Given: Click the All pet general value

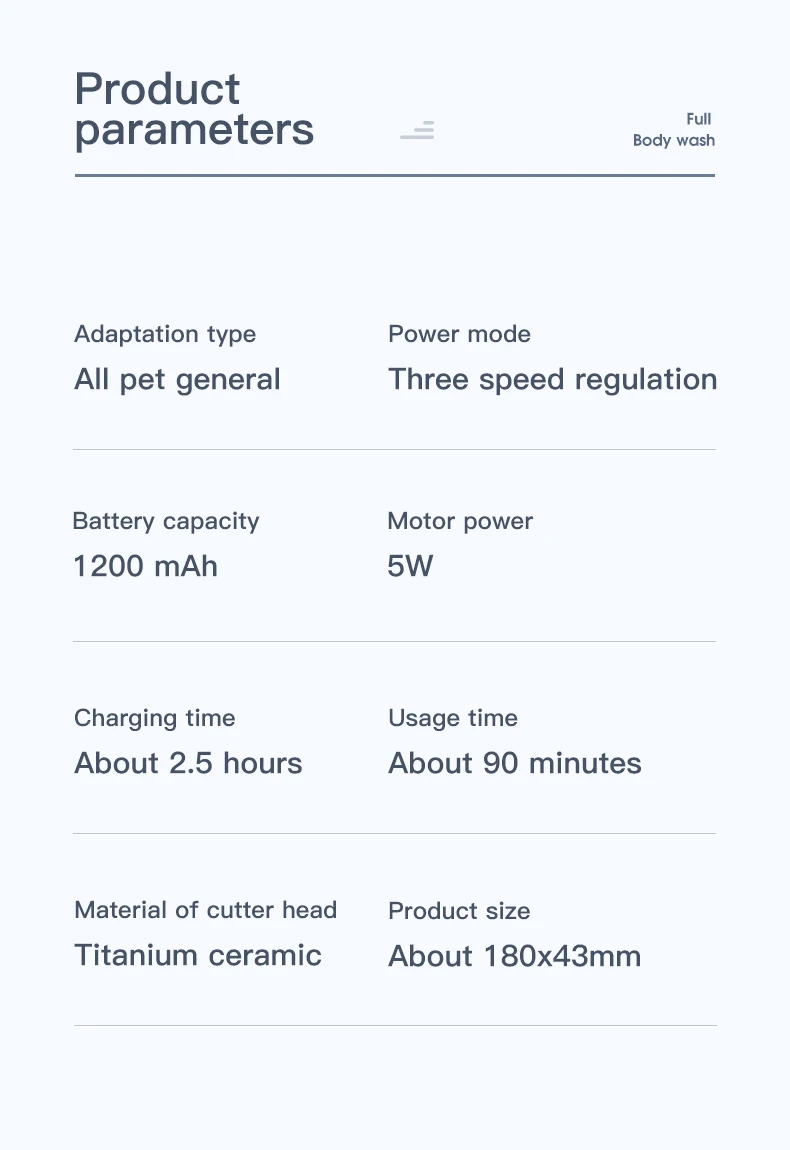Looking at the screenshot, I should (178, 380).
